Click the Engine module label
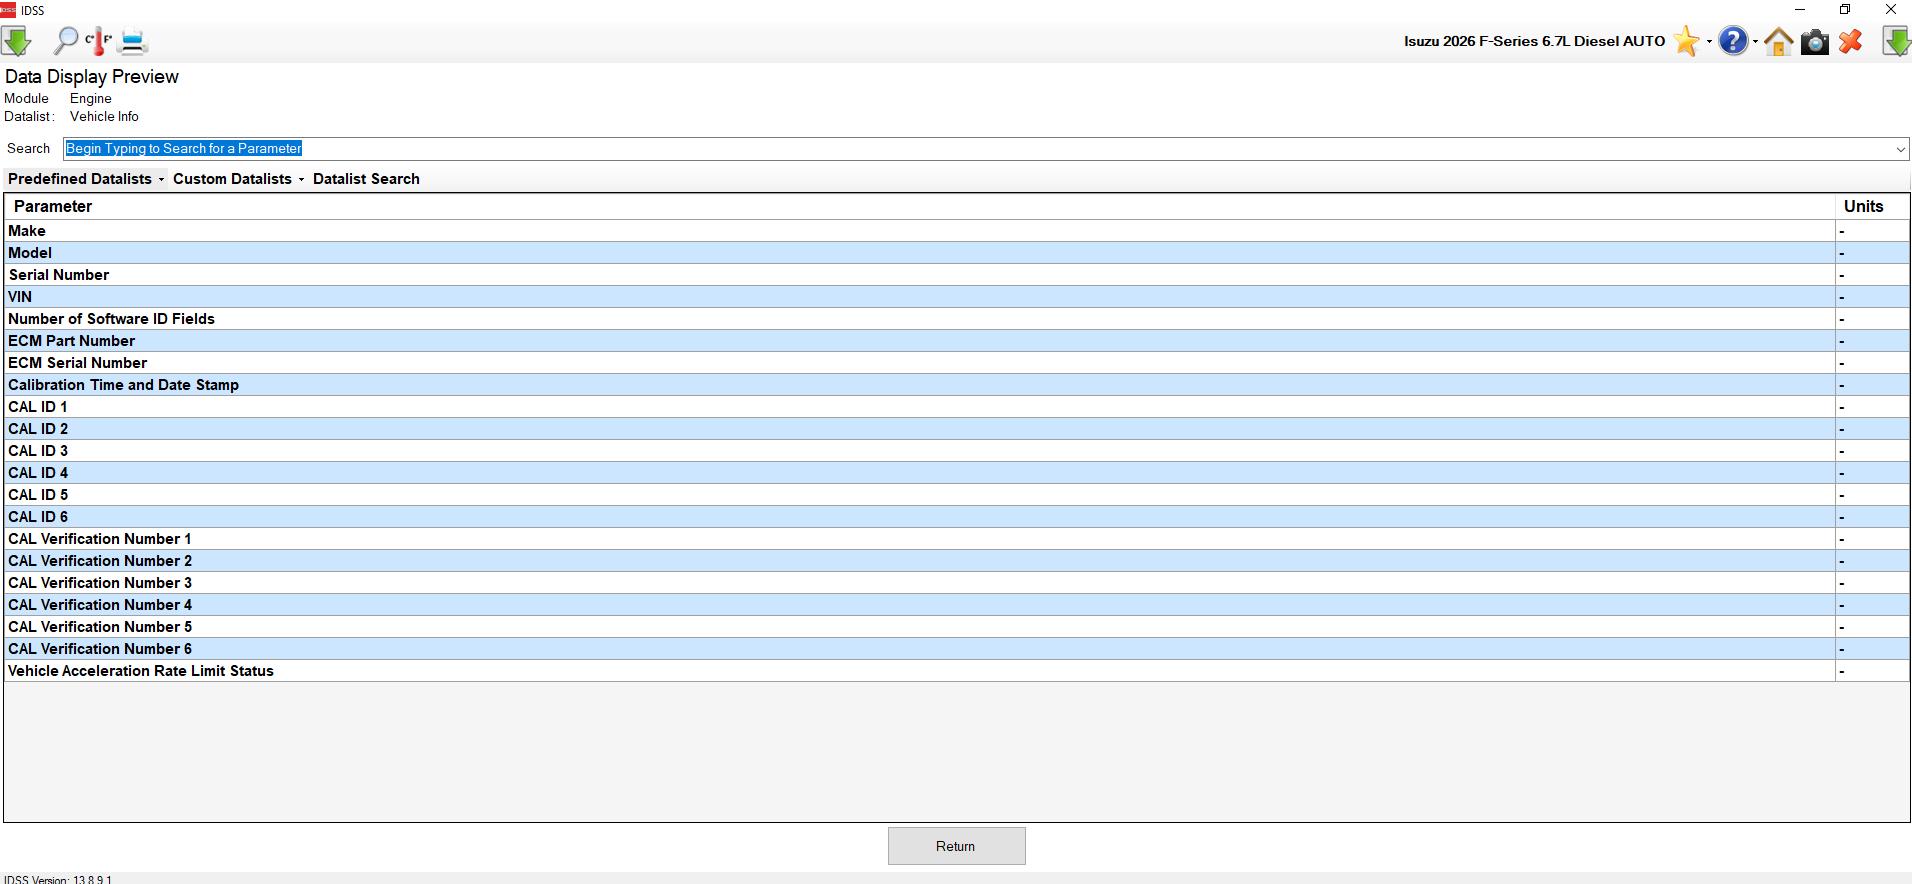Screen dimensions: 1912x884 pos(91,99)
